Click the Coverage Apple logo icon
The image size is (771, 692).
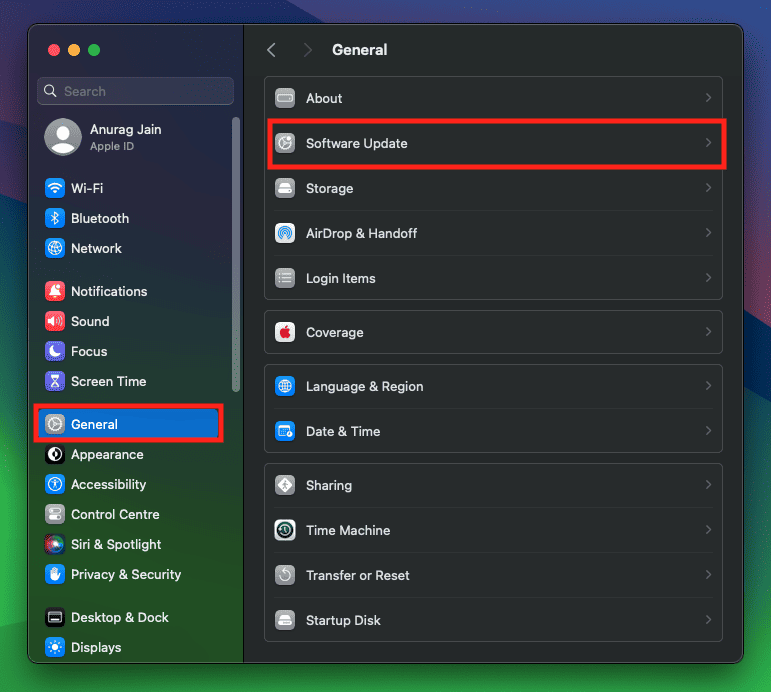pyautogui.click(x=285, y=332)
